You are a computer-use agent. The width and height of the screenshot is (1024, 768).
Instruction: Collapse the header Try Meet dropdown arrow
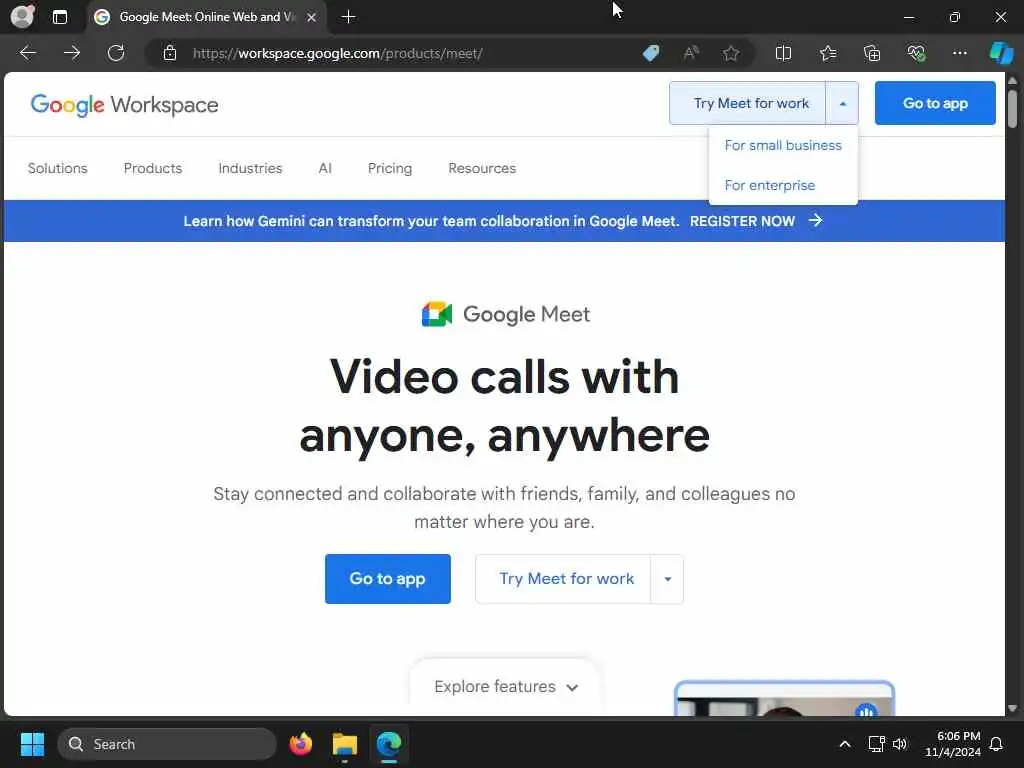pyautogui.click(x=842, y=103)
